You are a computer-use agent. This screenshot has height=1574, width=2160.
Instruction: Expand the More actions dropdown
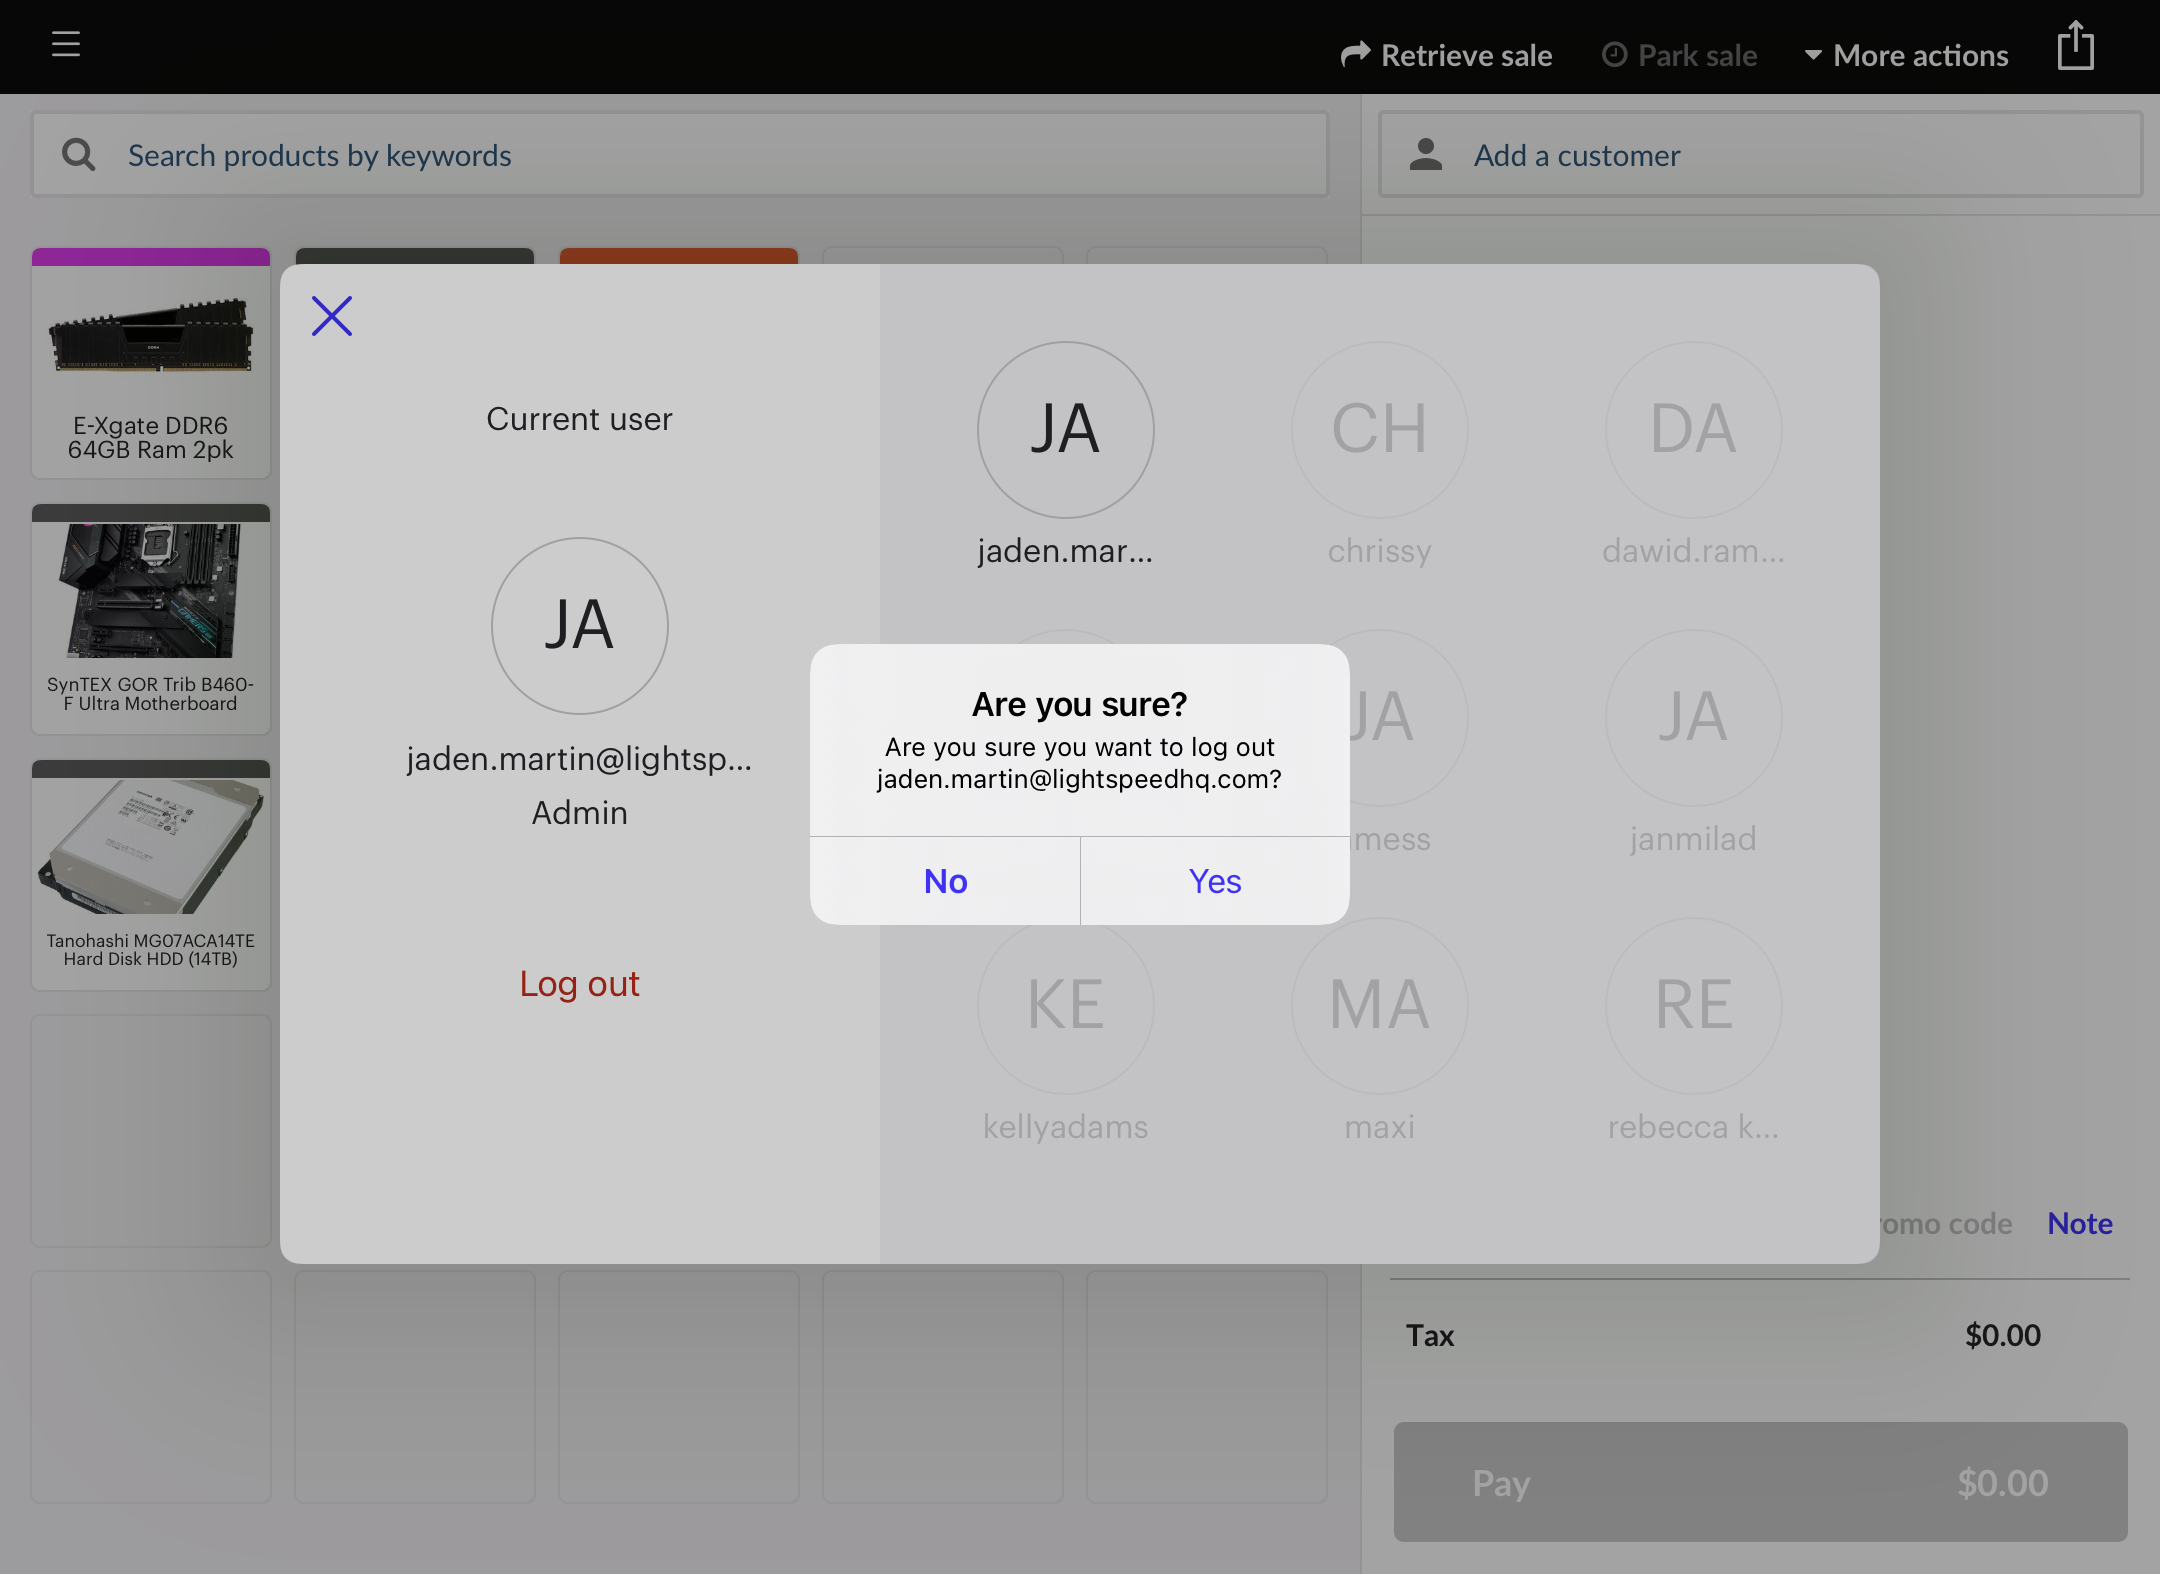(1906, 56)
